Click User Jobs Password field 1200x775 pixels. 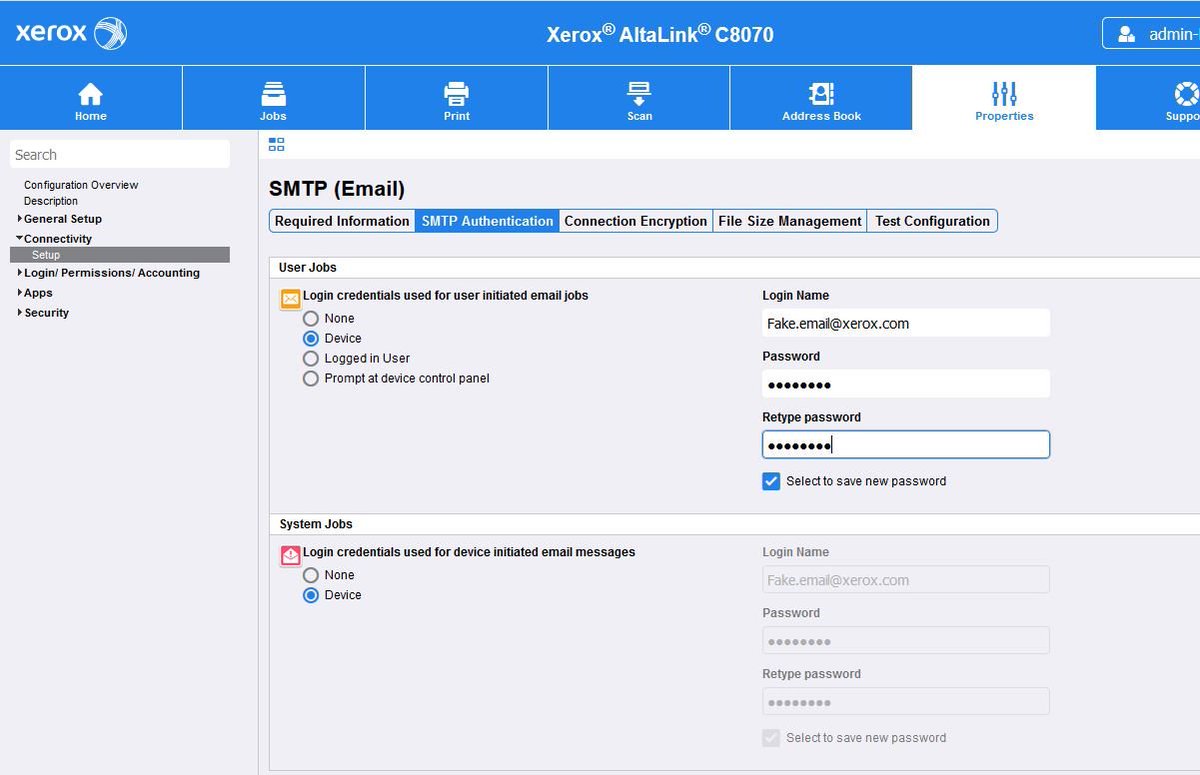(906, 384)
